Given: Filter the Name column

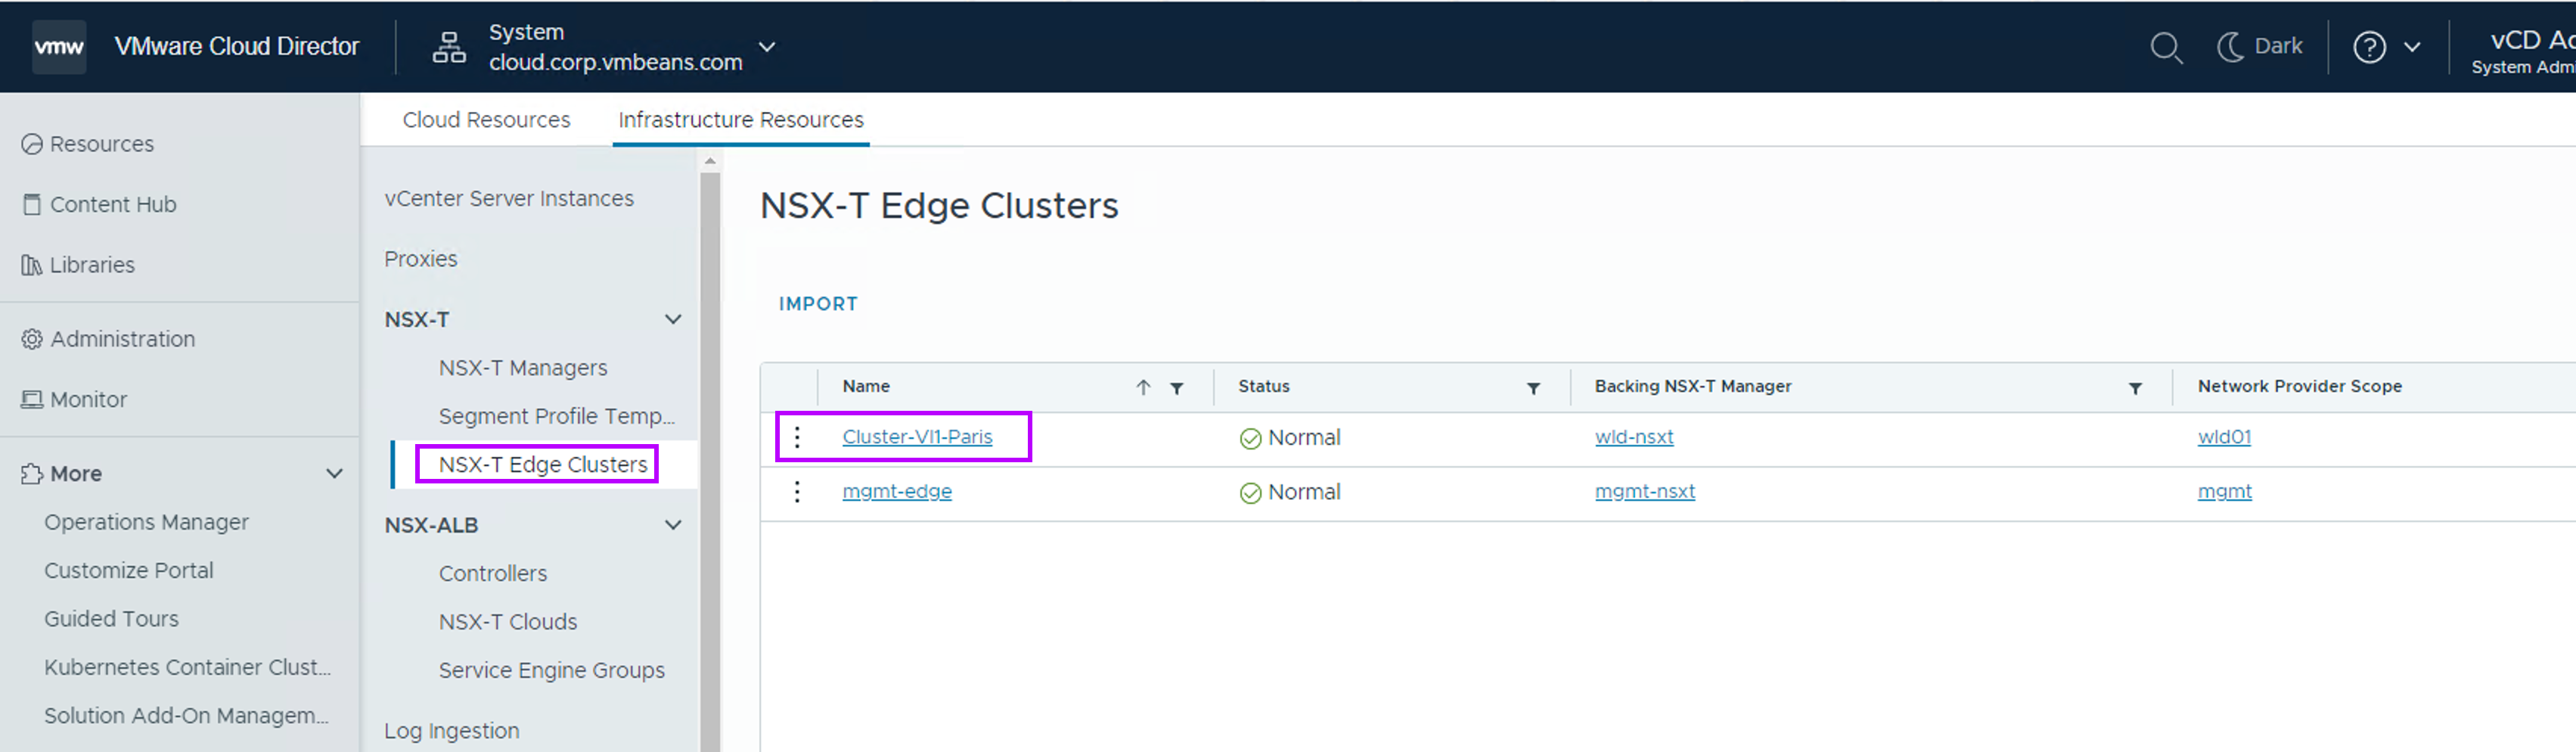Looking at the screenshot, I should coord(1177,388).
